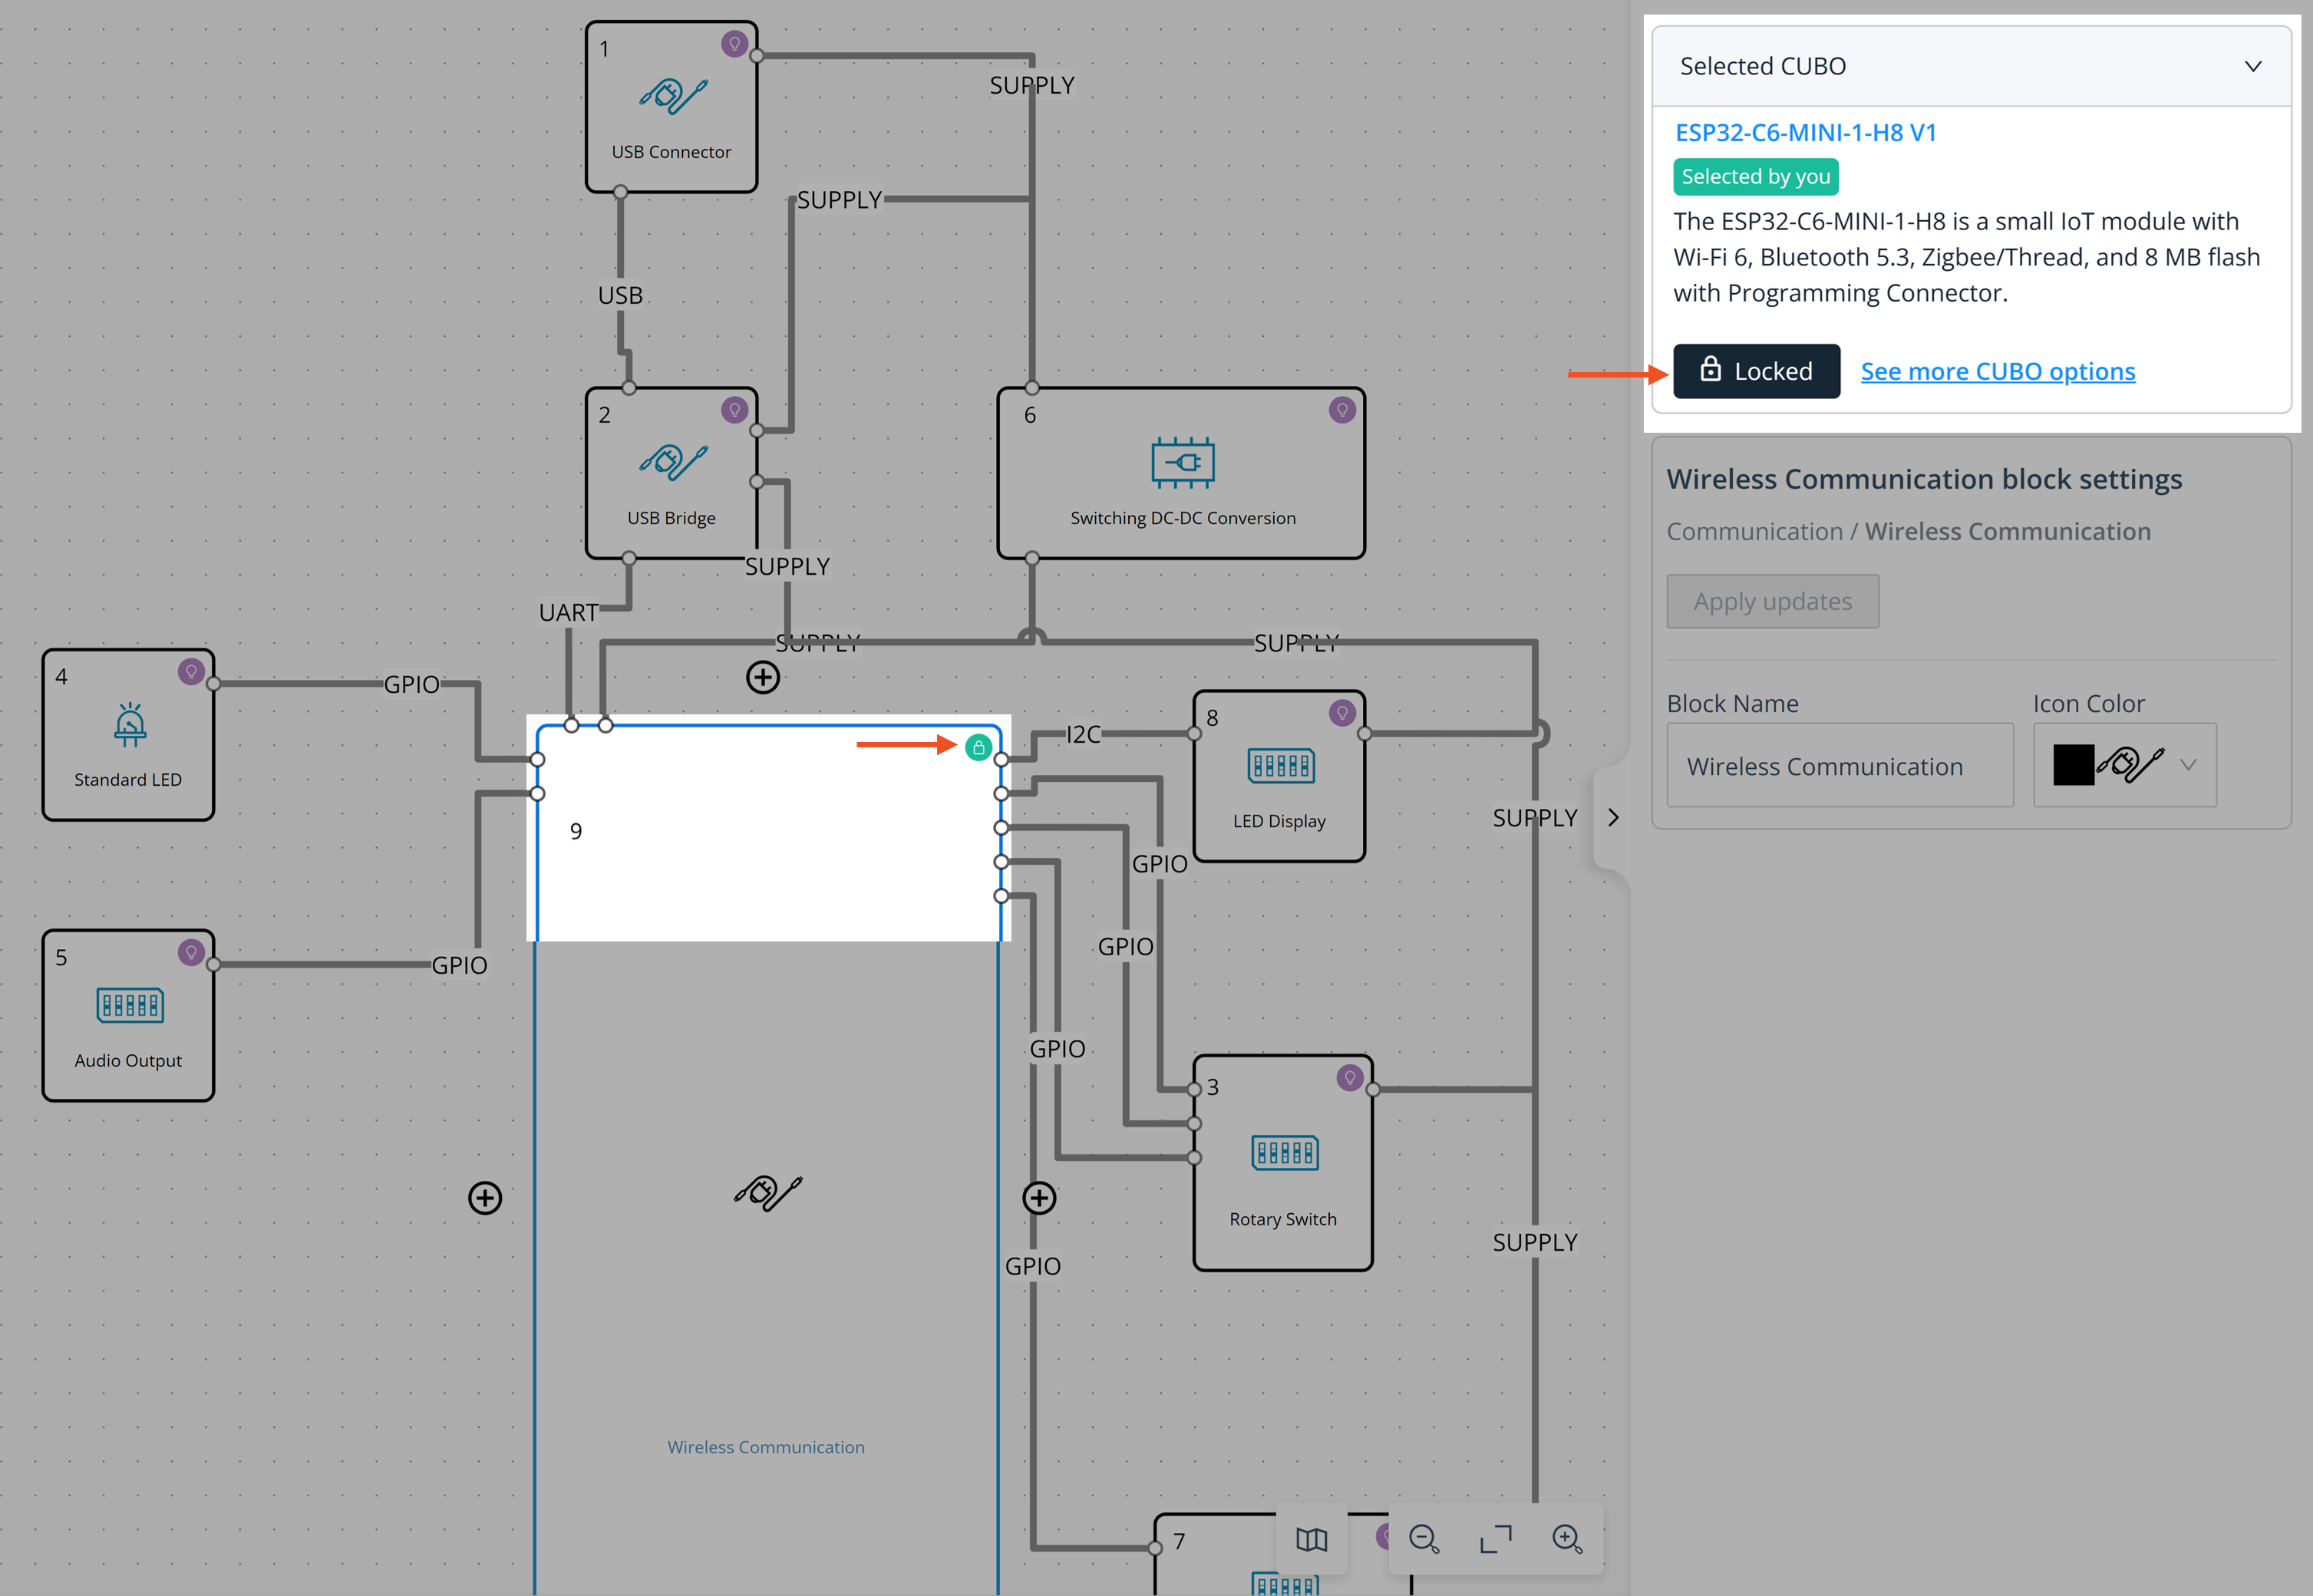Click the Block Name input field
2313x1596 pixels.
[1839, 766]
